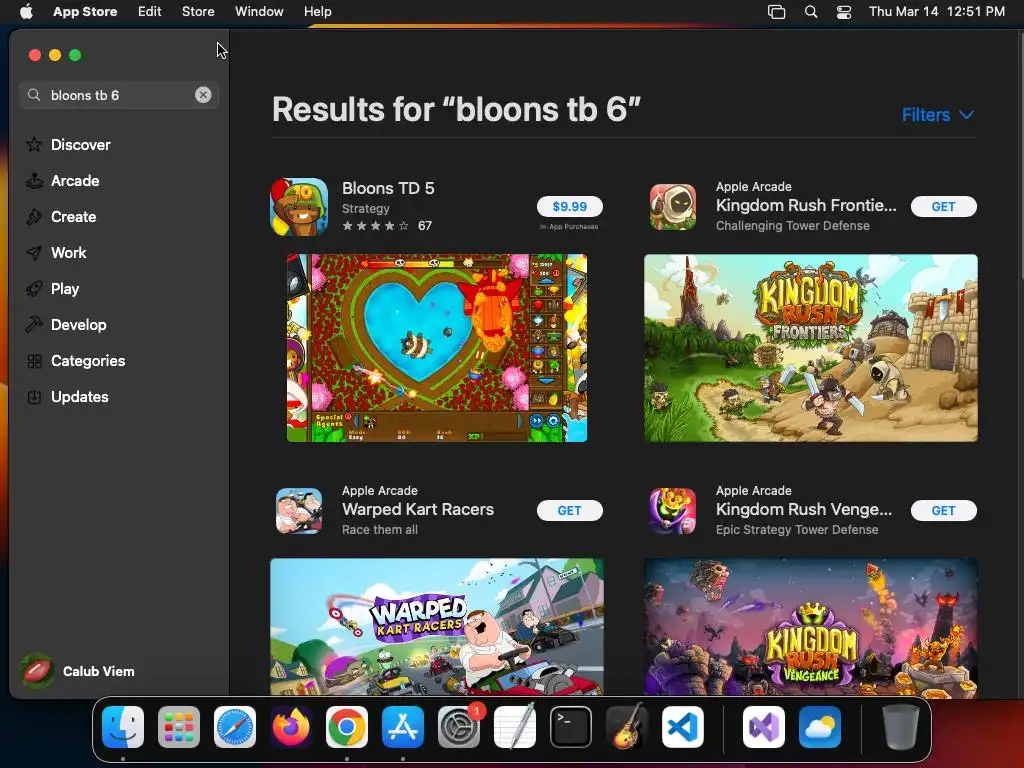The width and height of the screenshot is (1024, 768).
Task: Open the weather cloud app in Dock
Action: [820, 727]
